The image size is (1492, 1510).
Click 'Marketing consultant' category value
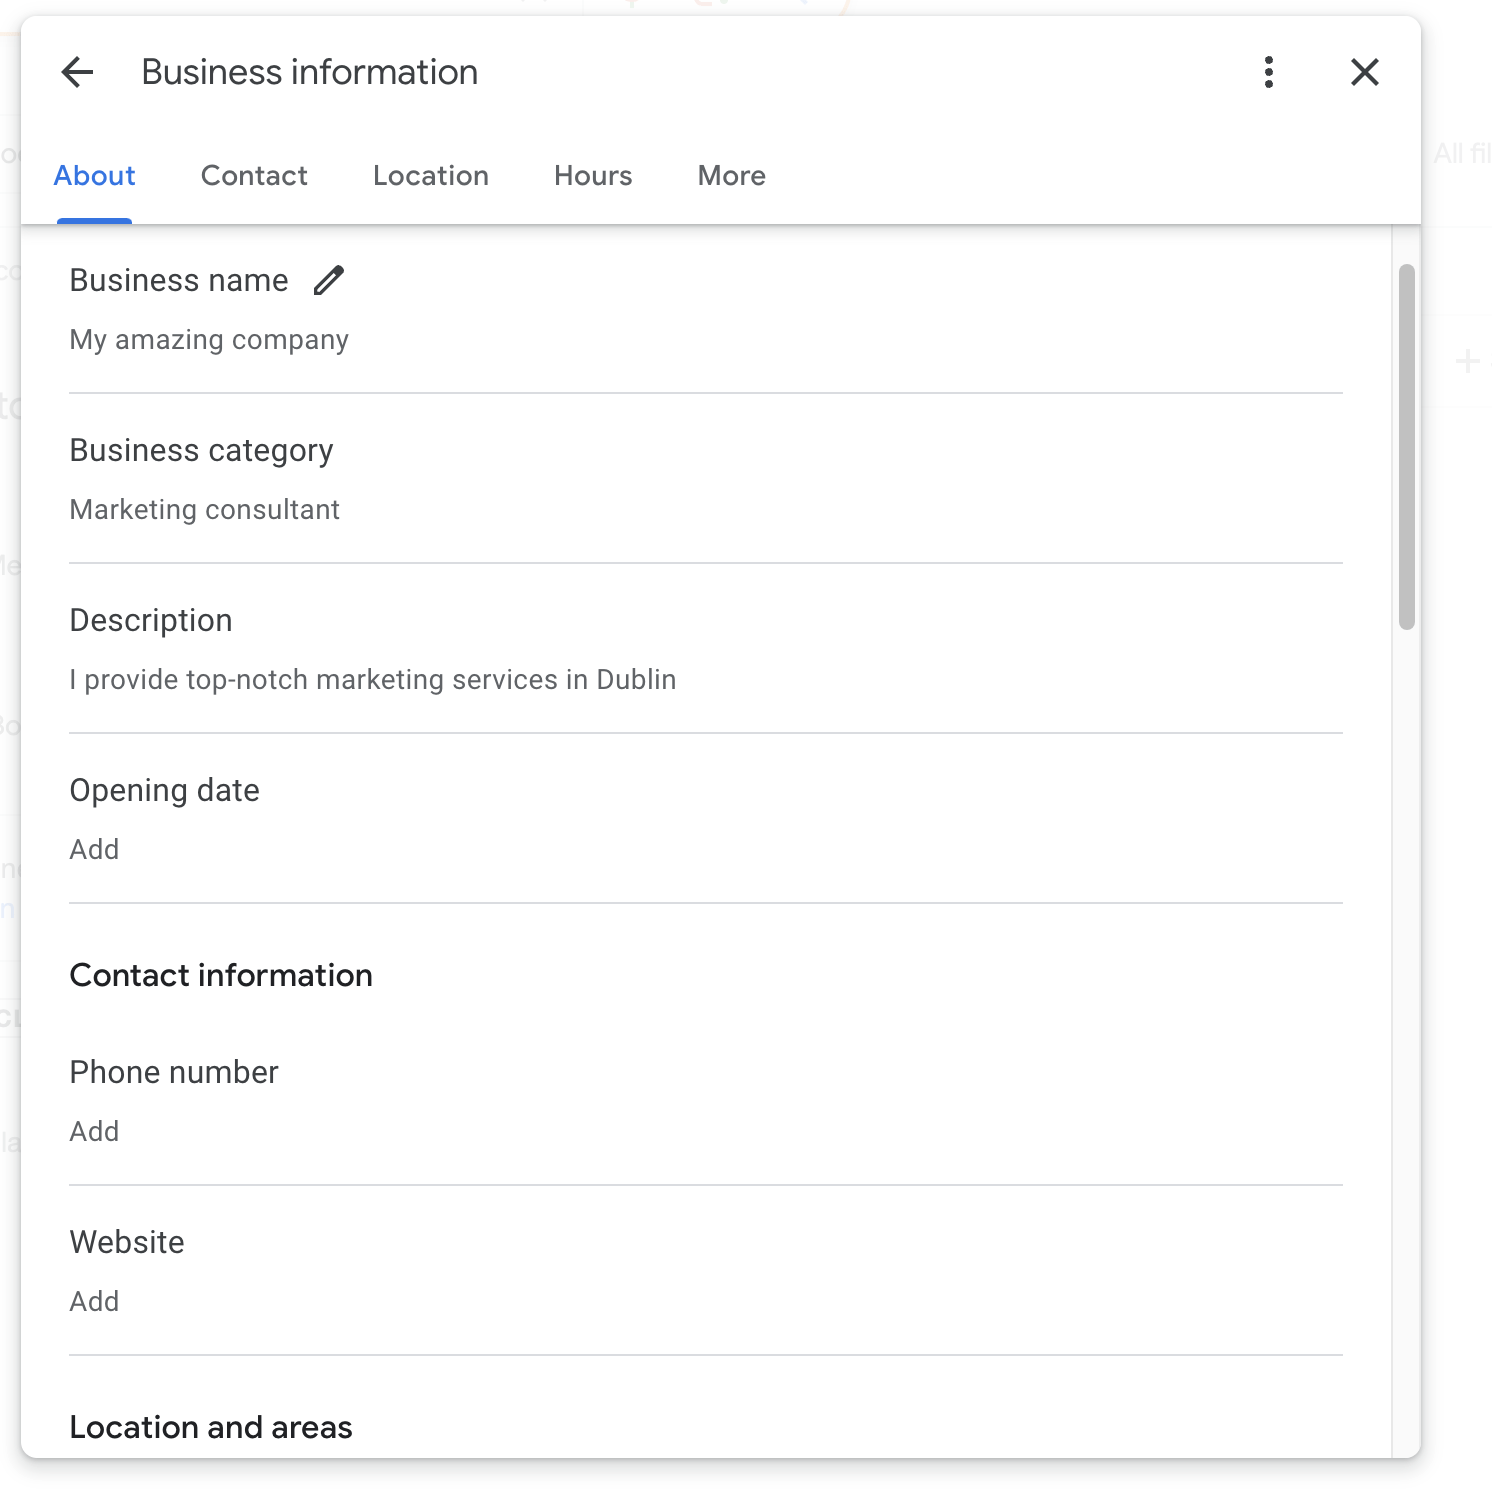click(204, 509)
